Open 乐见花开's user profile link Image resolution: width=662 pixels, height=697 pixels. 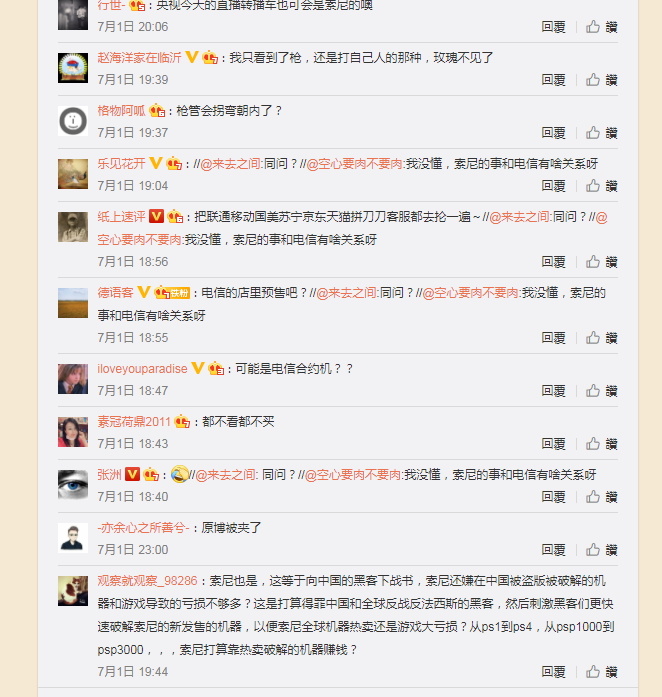pos(121,164)
